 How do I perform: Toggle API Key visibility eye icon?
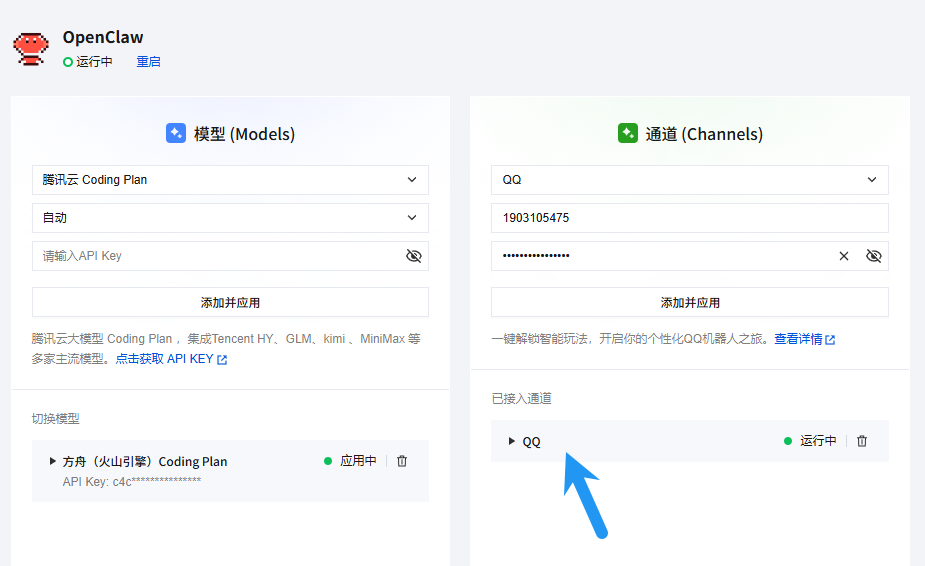[x=414, y=256]
